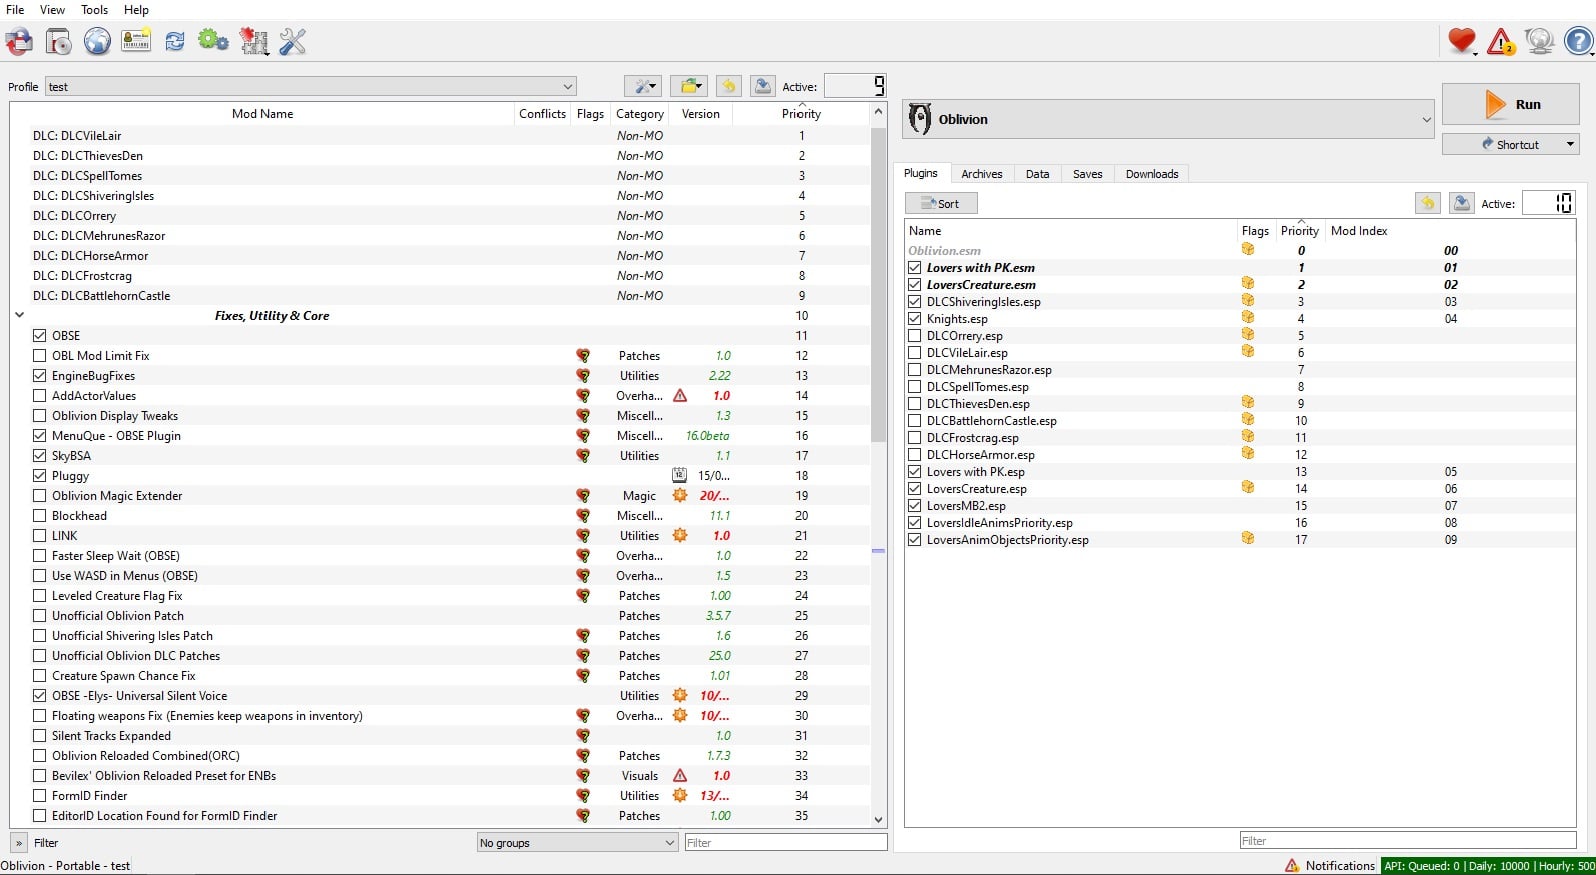This screenshot has height=875, width=1596.
Task: Open the Help question mark icon
Action: (x=1579, y=41)
